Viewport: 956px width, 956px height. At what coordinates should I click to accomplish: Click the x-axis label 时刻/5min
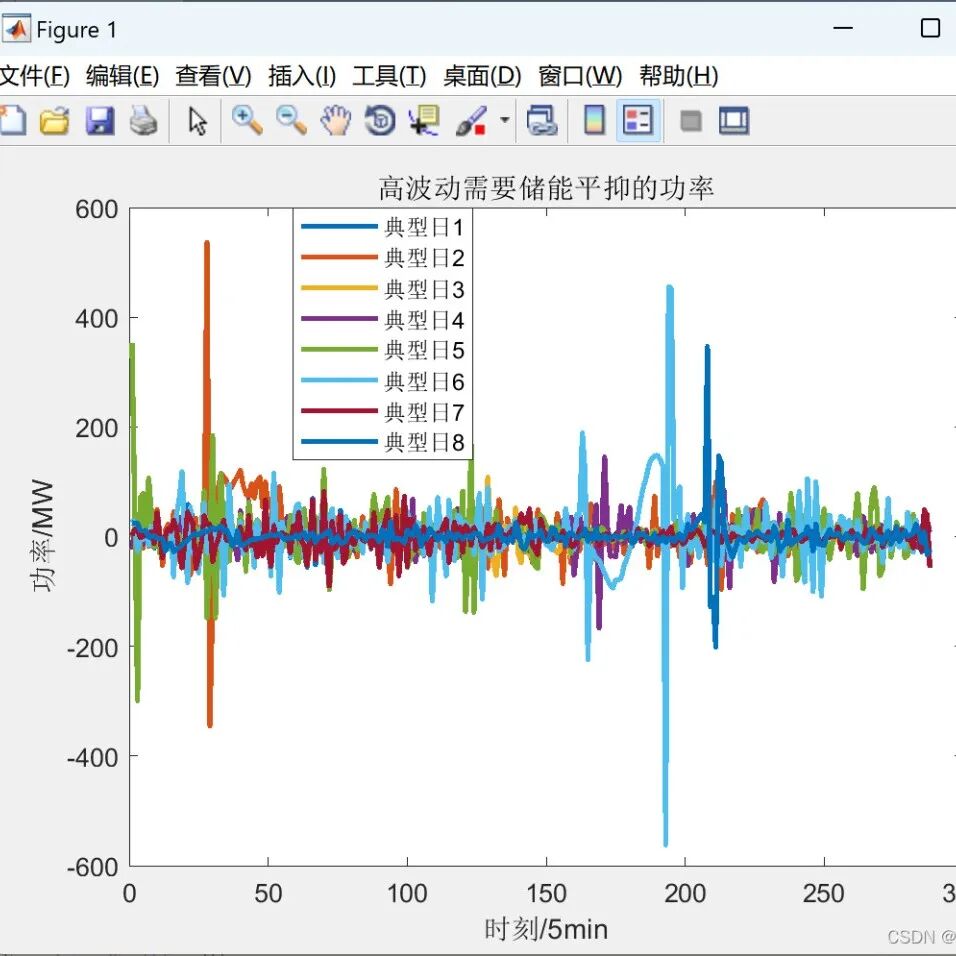coord(546,929)
